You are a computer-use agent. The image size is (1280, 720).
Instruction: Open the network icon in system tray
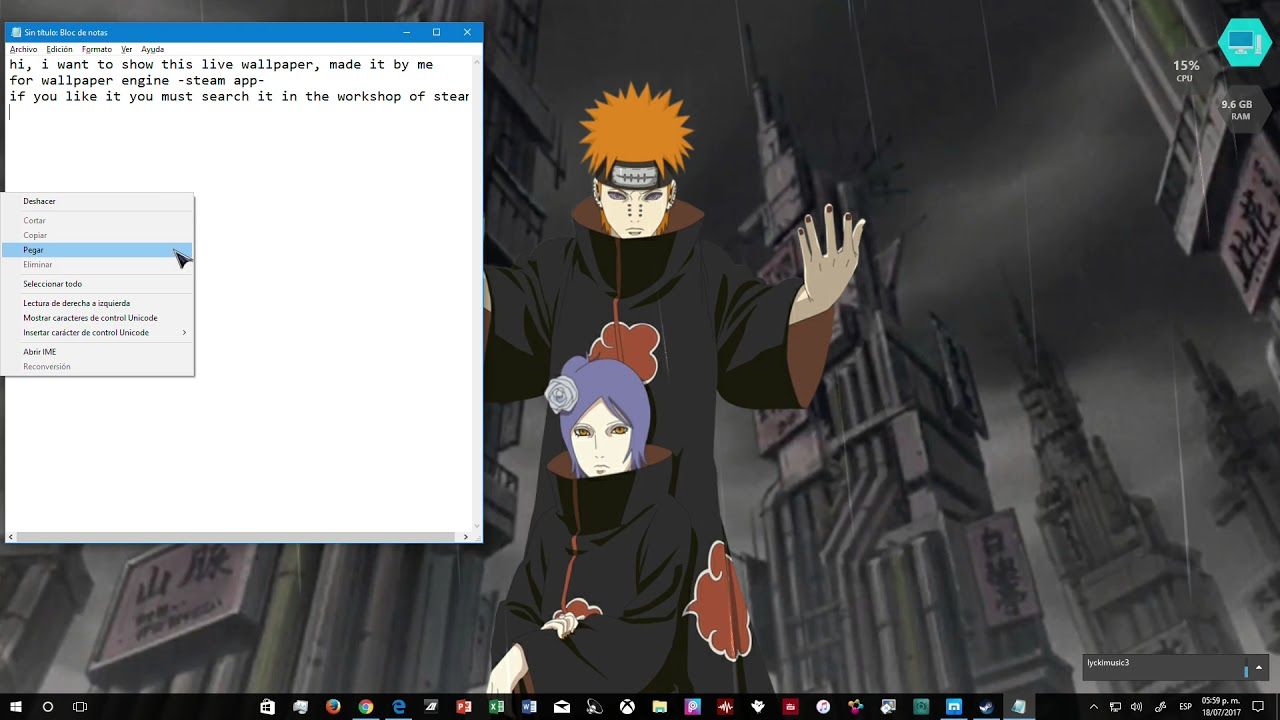pos(1115,706)
